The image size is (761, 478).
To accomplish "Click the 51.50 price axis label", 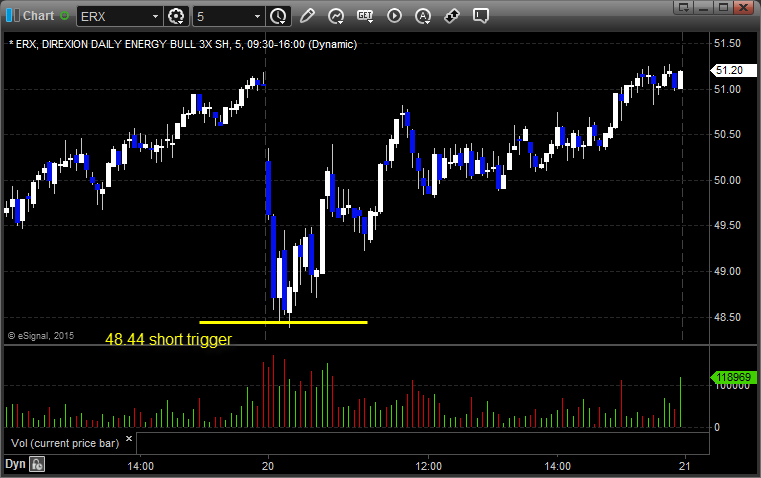I will [x=727, y=43].
